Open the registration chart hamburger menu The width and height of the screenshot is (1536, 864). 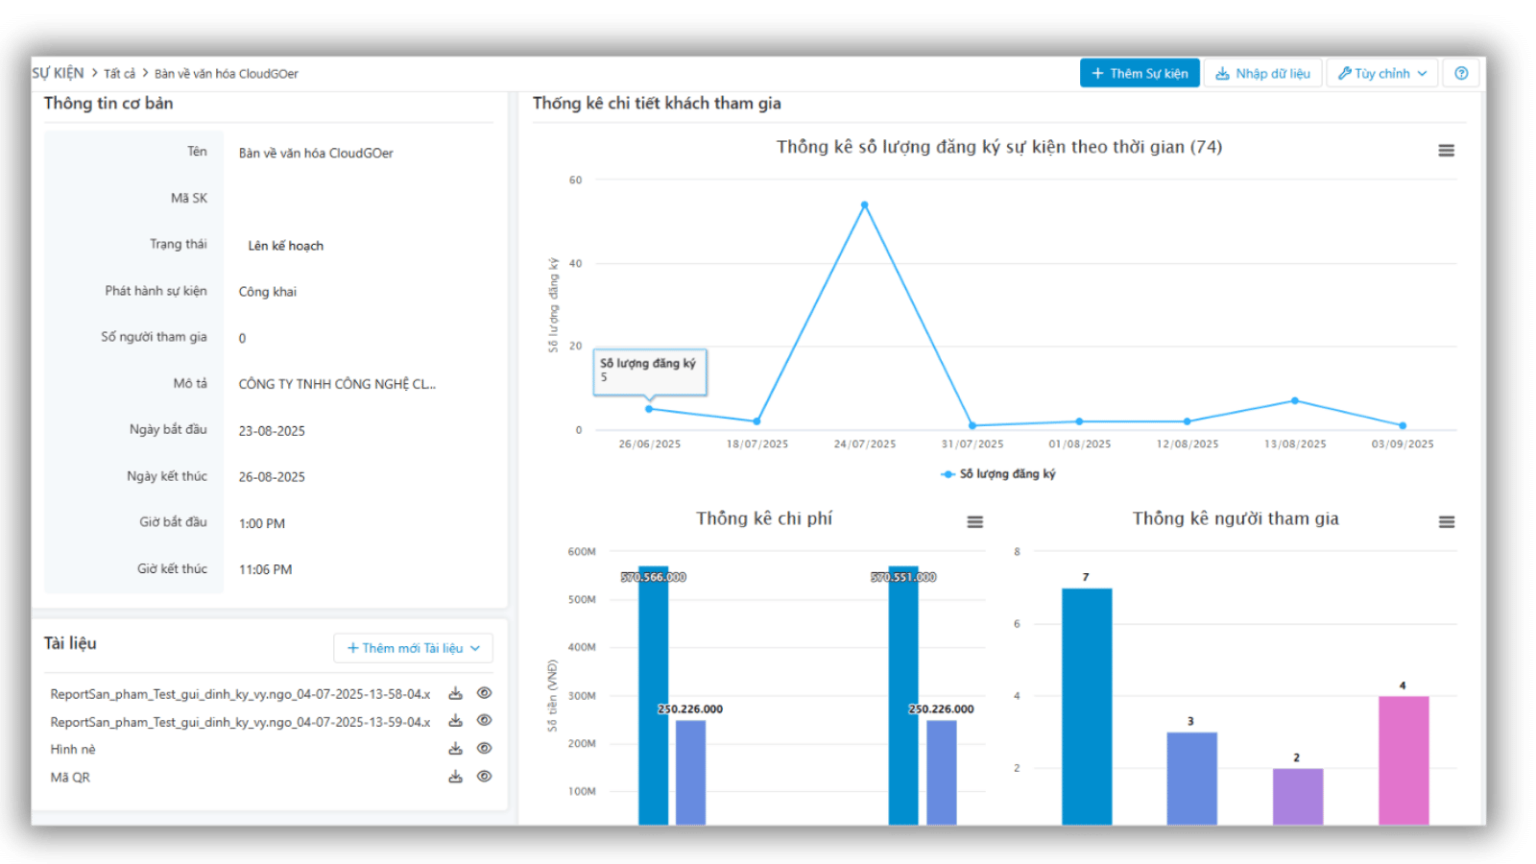1446,150
